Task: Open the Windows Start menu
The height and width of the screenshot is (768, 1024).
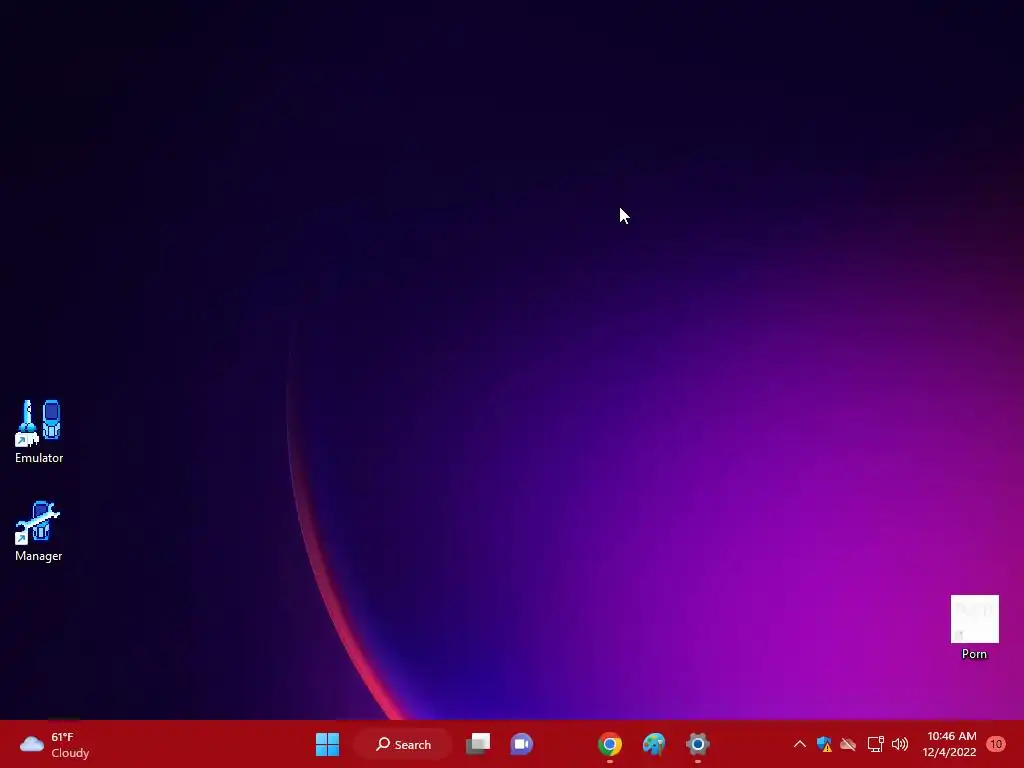Action: click(327, 744)
